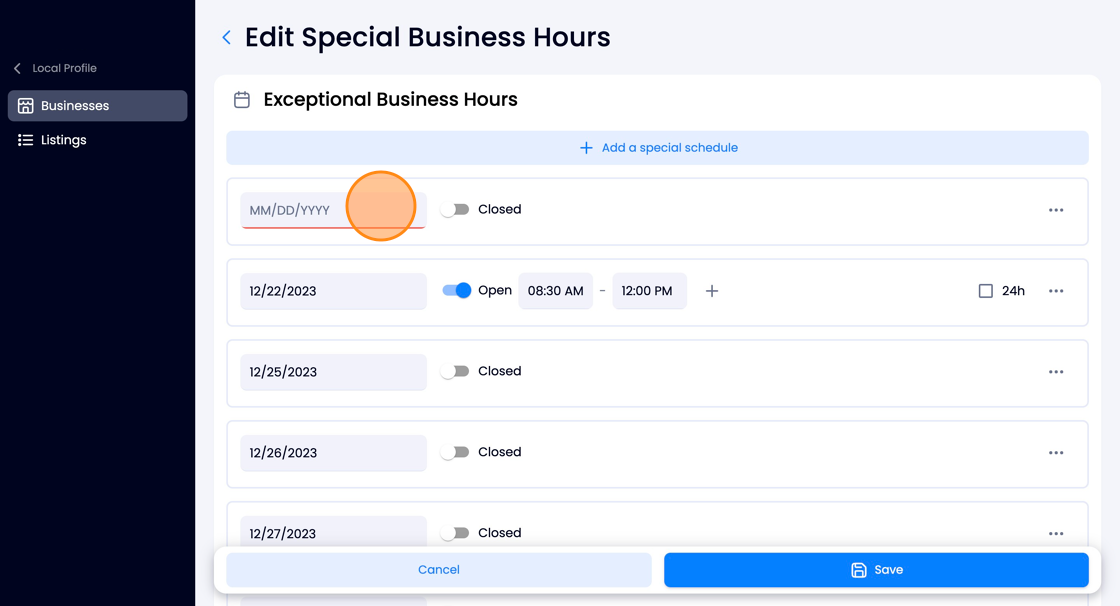Select Businesses in the sidebar
This screenshot has height=606, width=1120.
pyautogui.click(x=98, y=106)
